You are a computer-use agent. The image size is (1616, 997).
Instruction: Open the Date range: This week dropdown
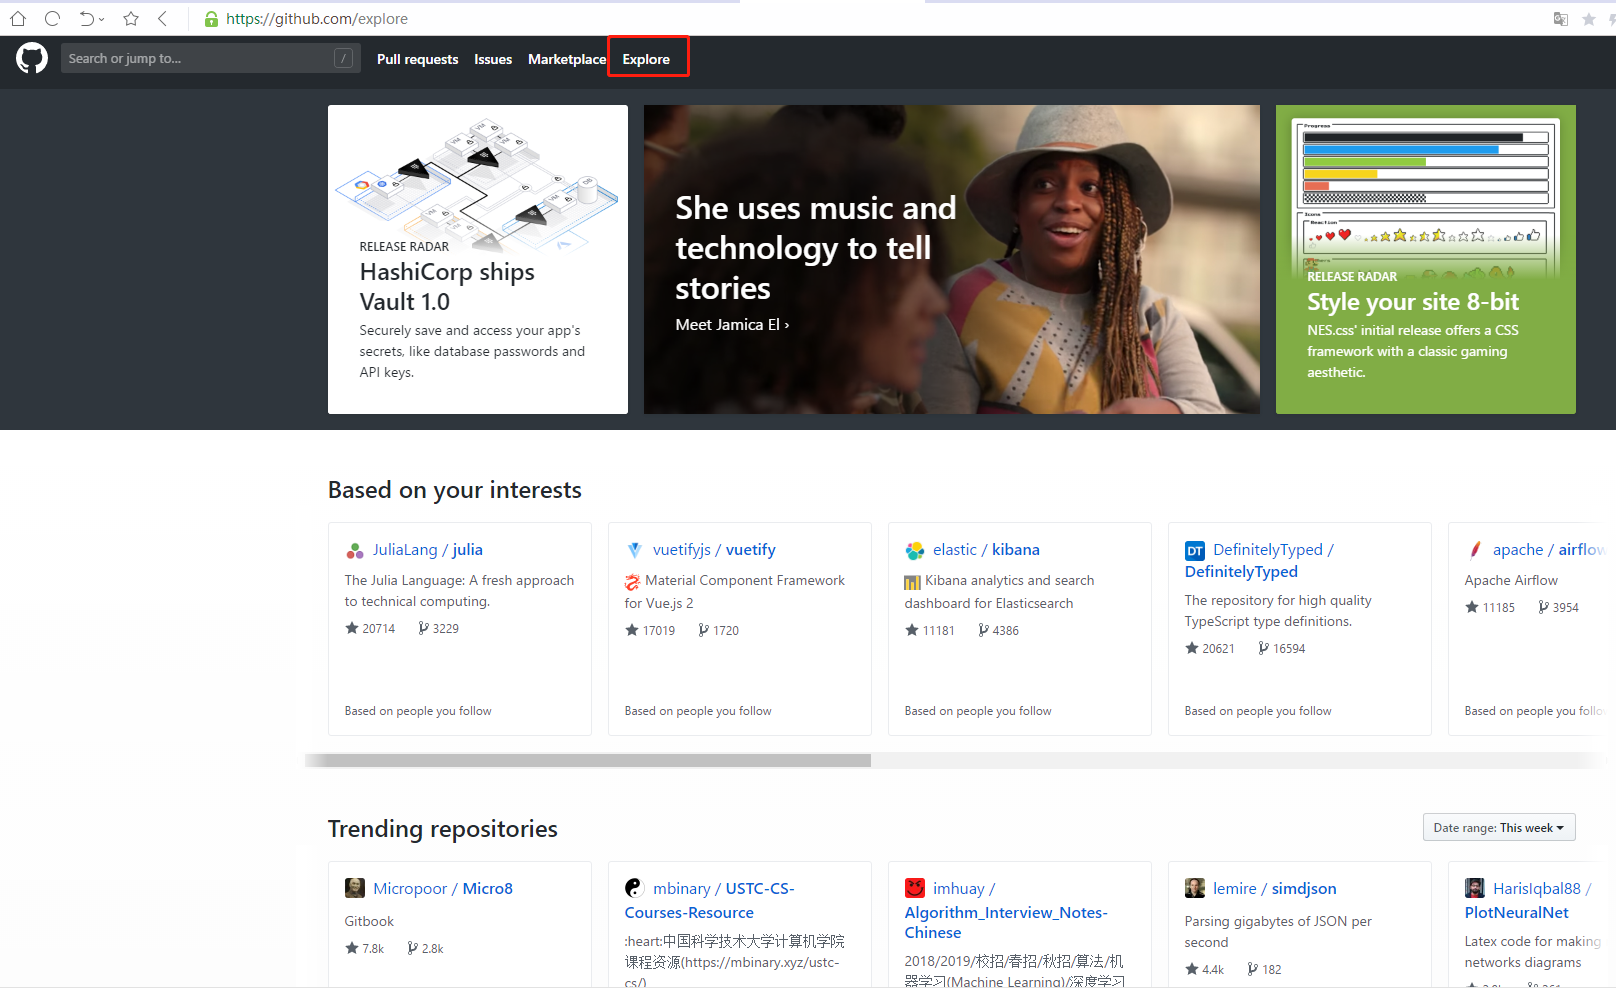tap(1499, 827)
